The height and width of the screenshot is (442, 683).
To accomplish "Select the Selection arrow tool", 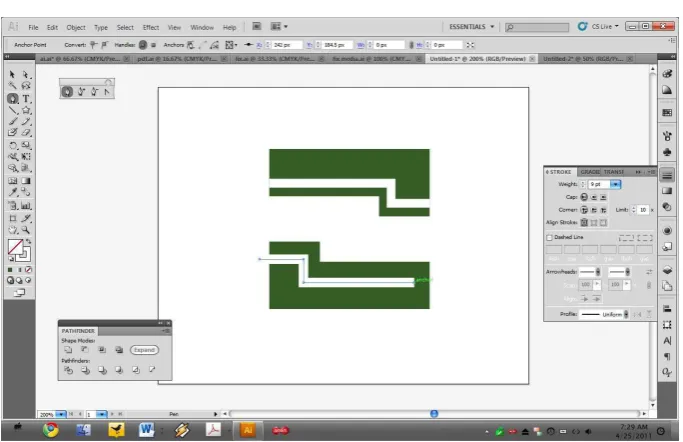I will (x=12, y=74).
